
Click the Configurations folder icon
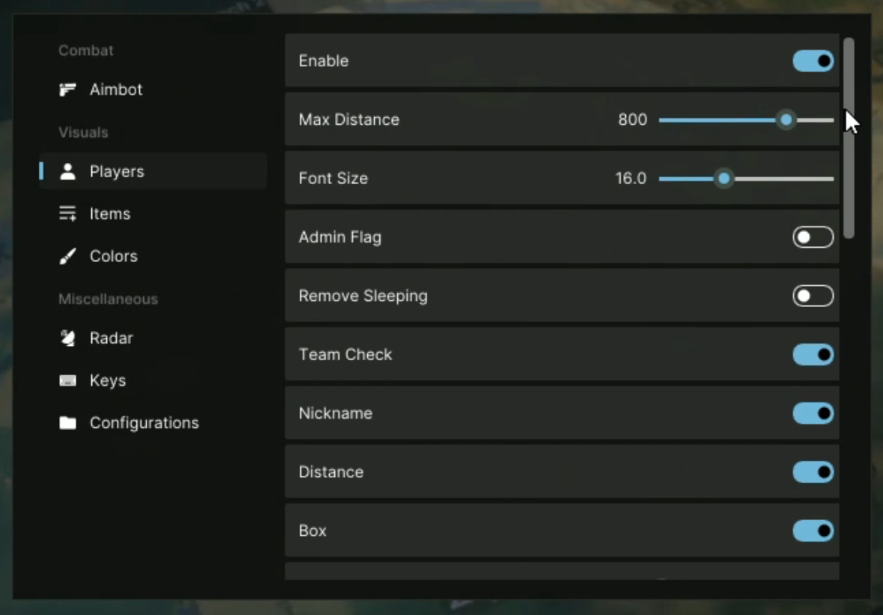click(68, 423)
